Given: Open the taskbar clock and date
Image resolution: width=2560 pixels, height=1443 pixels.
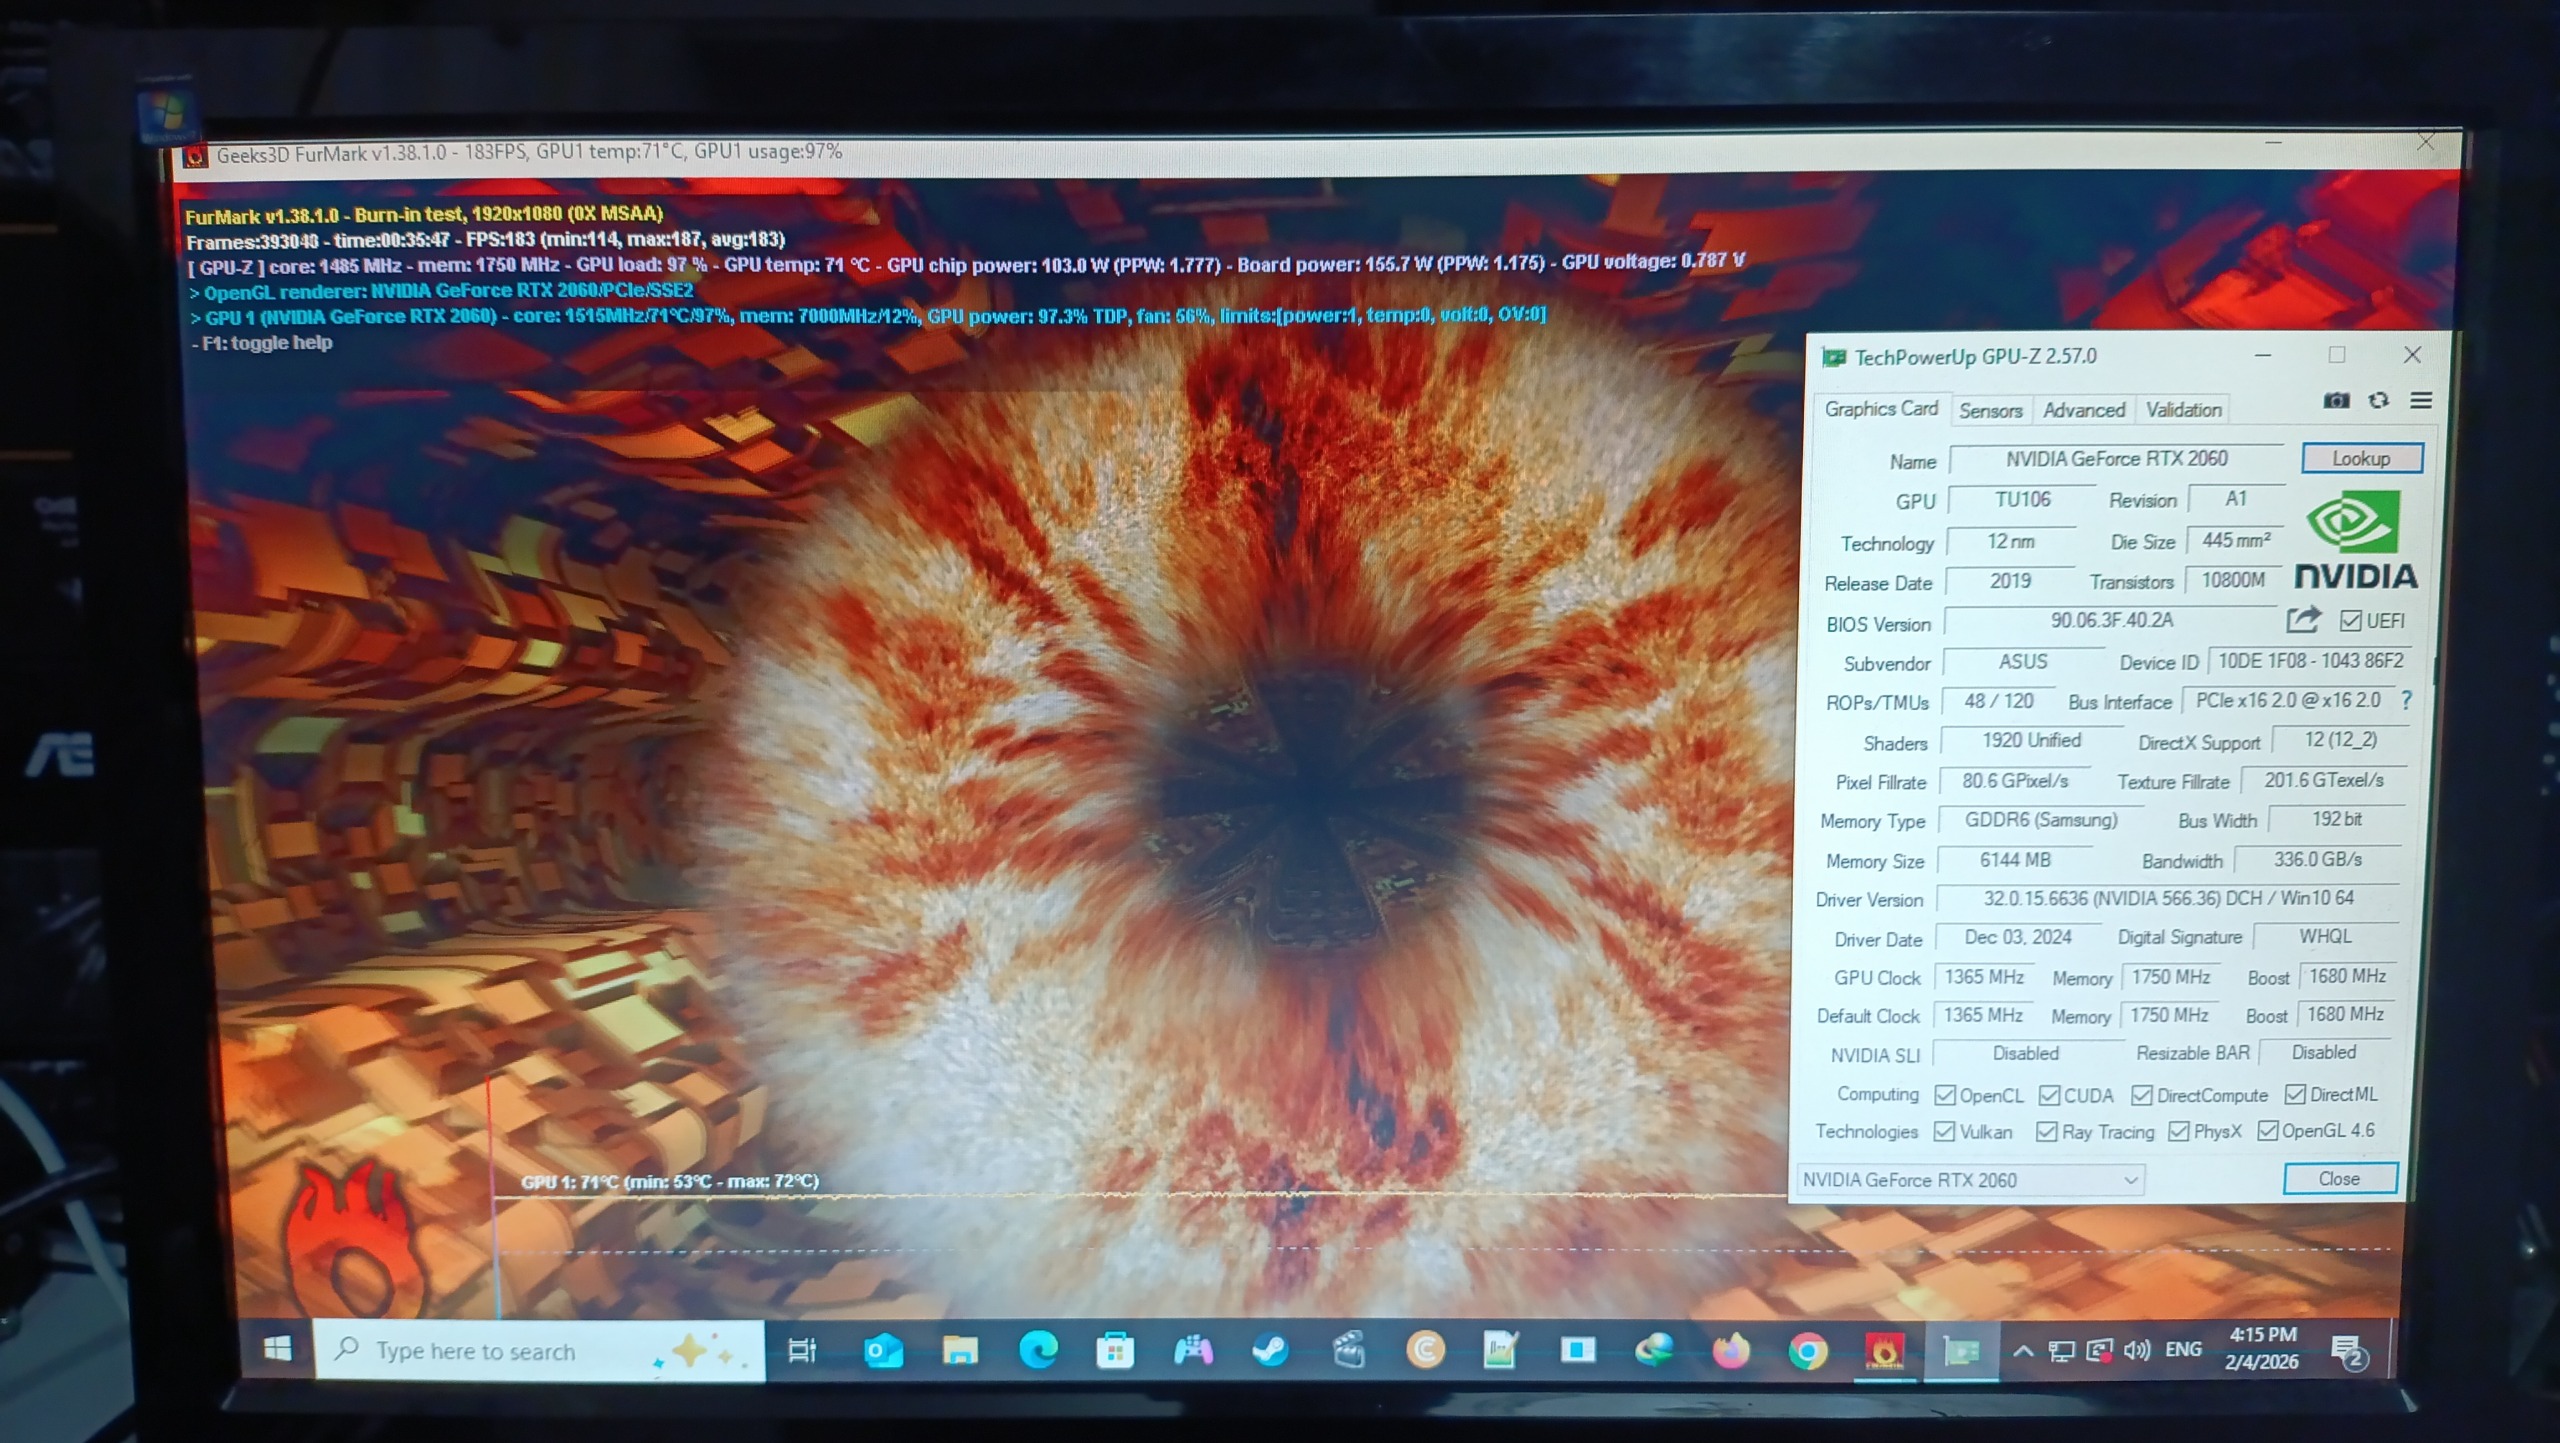Looking at the screenshot, I should coord(2262,1348).
